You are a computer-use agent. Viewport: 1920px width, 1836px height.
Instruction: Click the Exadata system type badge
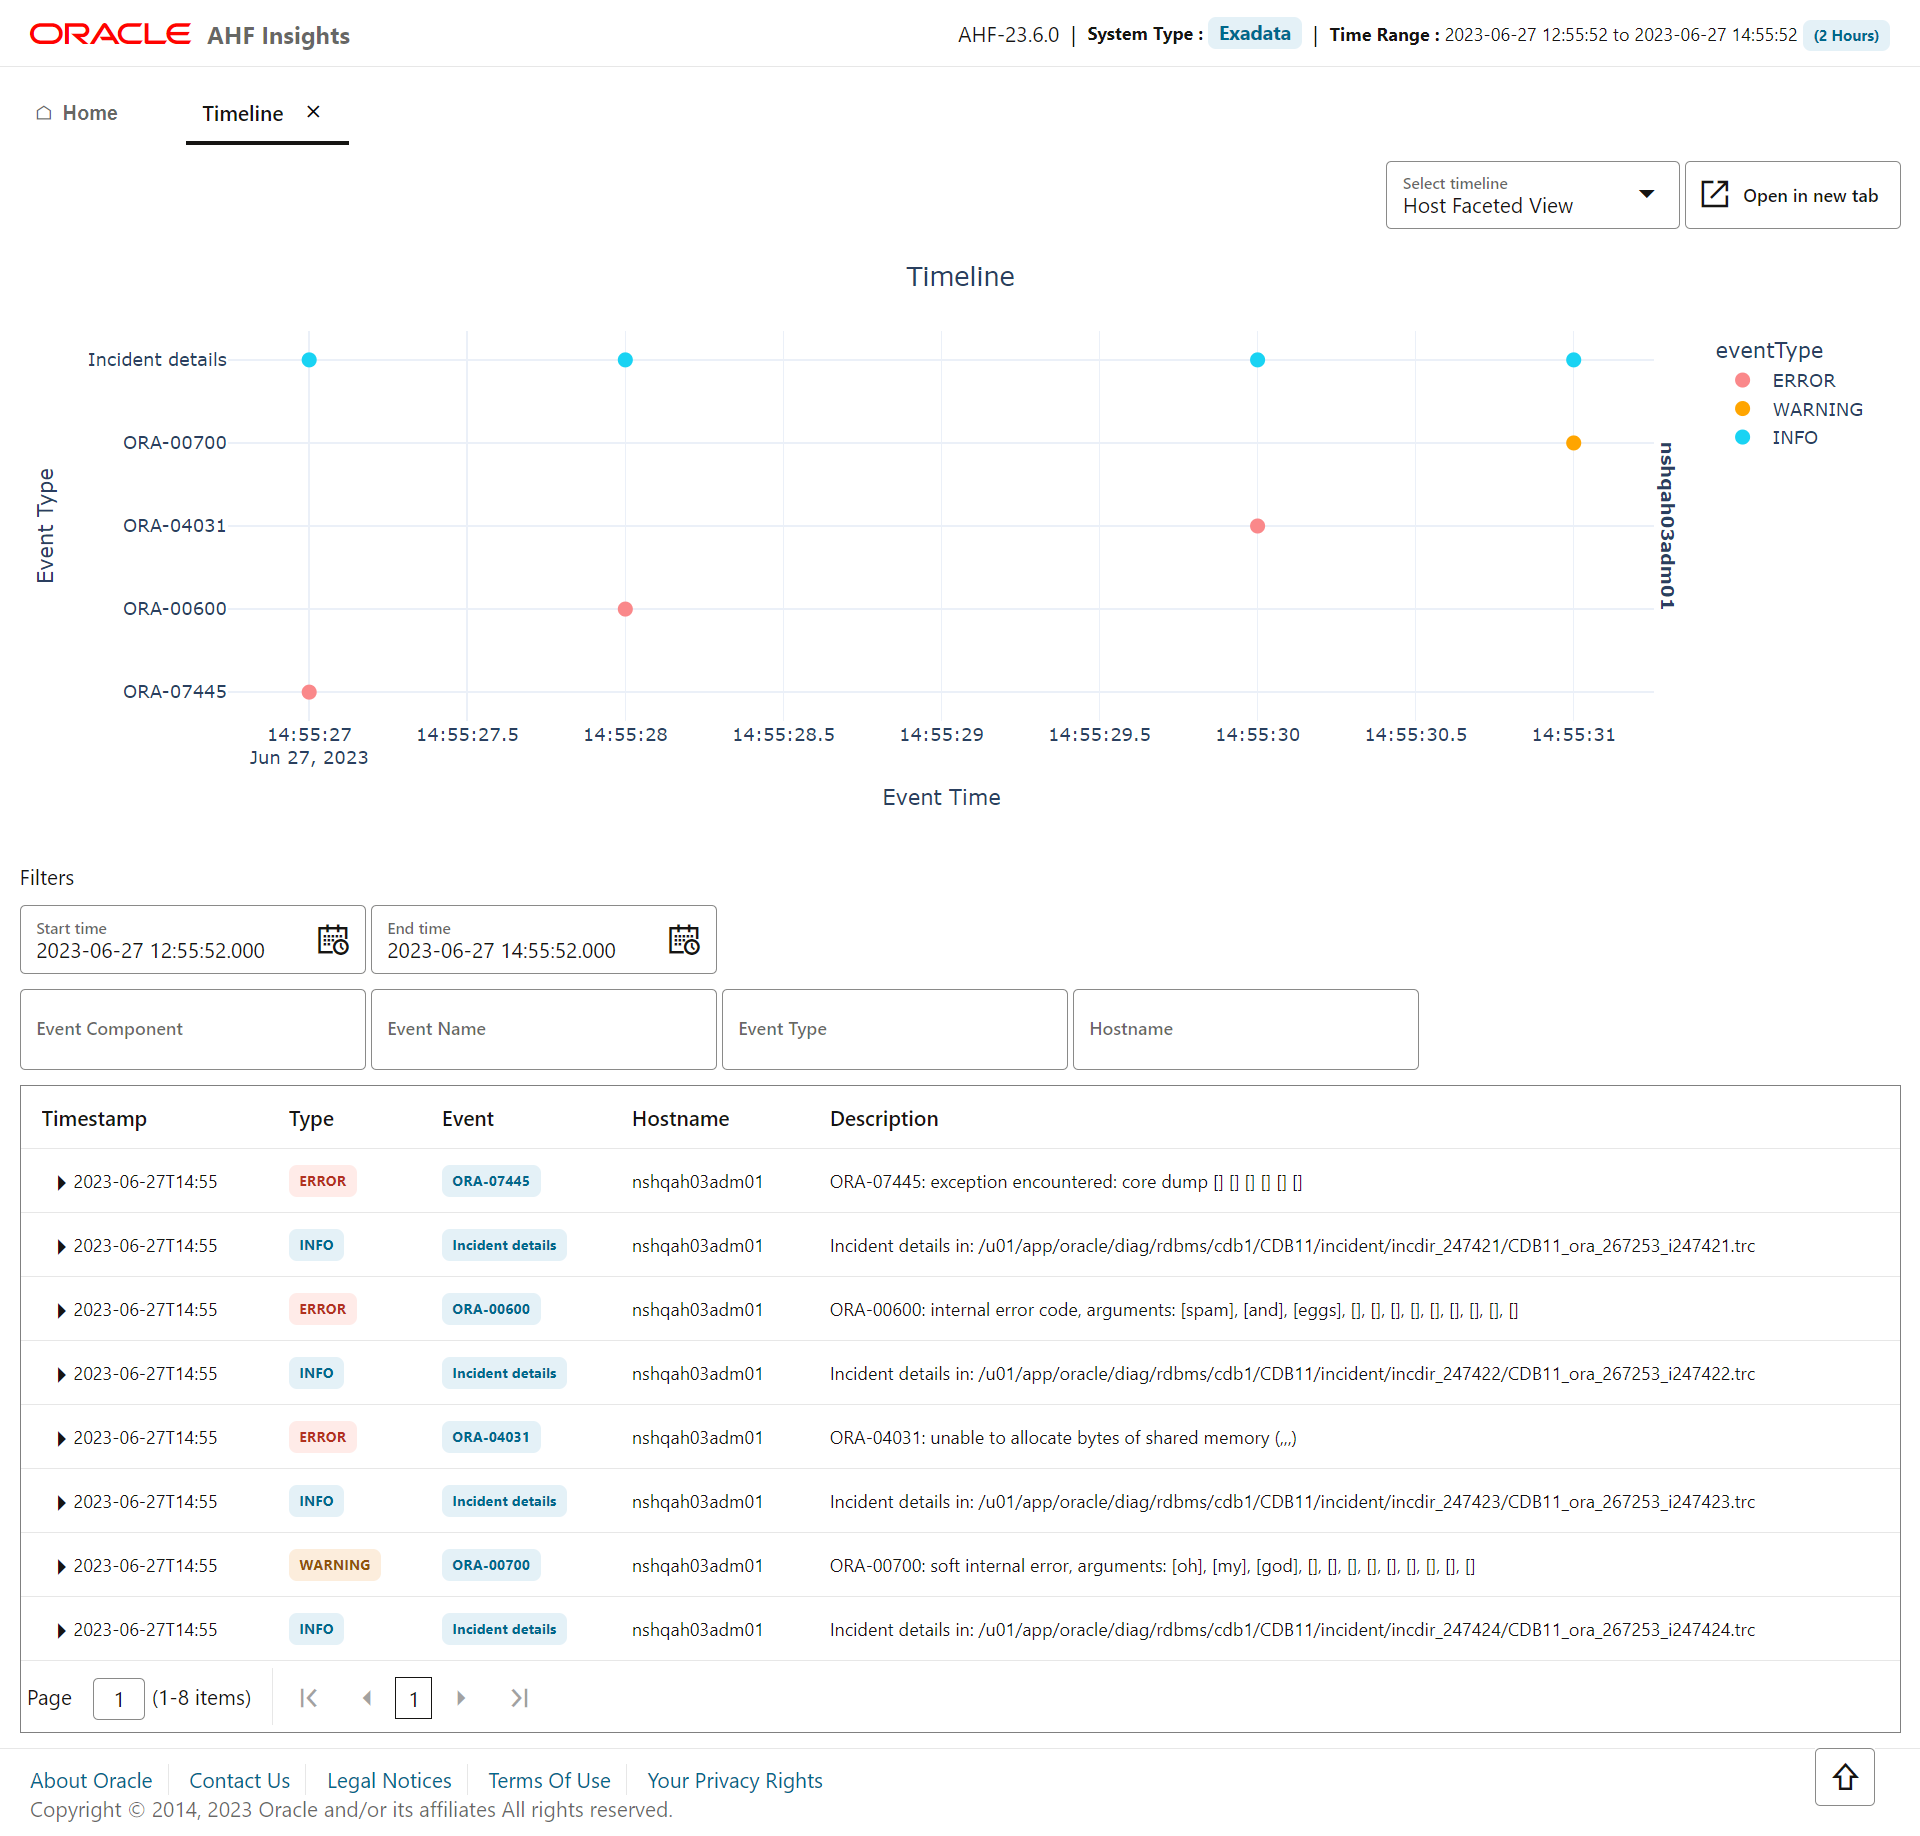coord(1255,33)
